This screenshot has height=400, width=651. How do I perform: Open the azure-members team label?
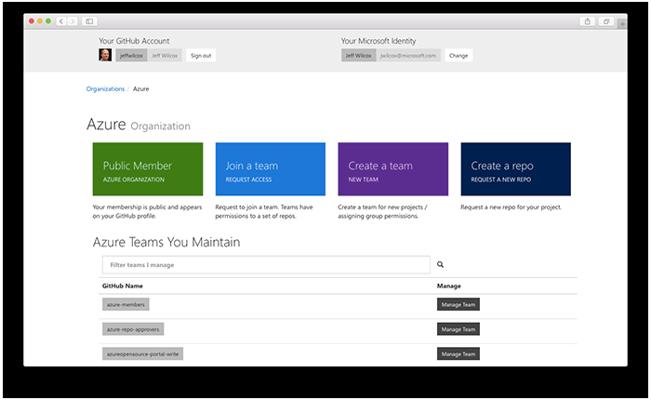click(x=126, y=304)
